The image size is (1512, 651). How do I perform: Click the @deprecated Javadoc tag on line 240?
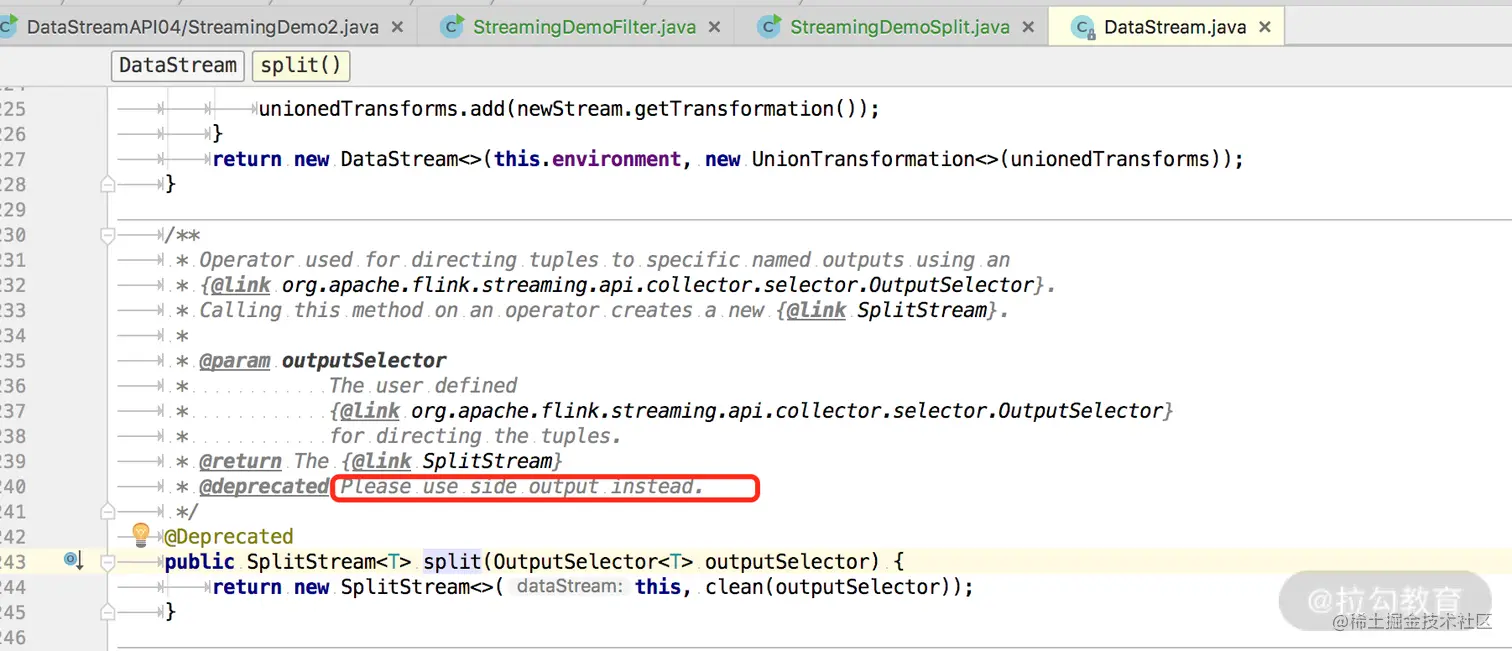[x=264, y=486]
